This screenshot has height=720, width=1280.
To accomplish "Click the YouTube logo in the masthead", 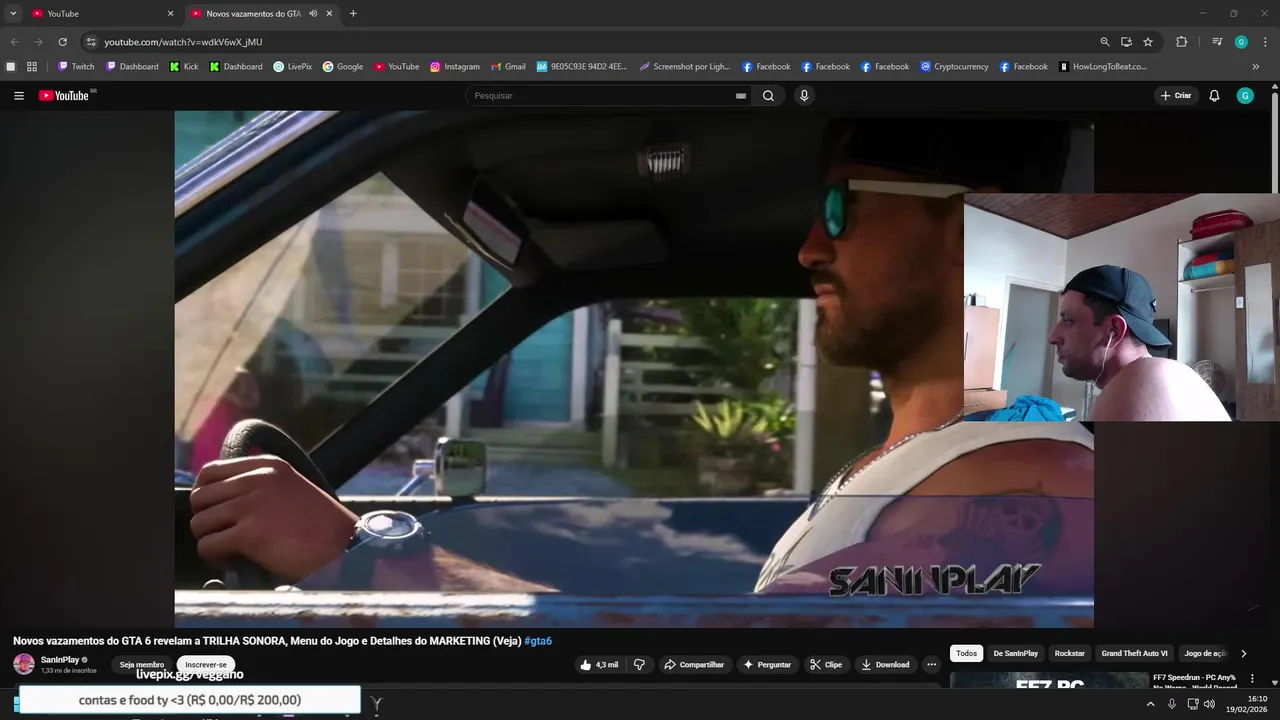I will coord(66,96).
